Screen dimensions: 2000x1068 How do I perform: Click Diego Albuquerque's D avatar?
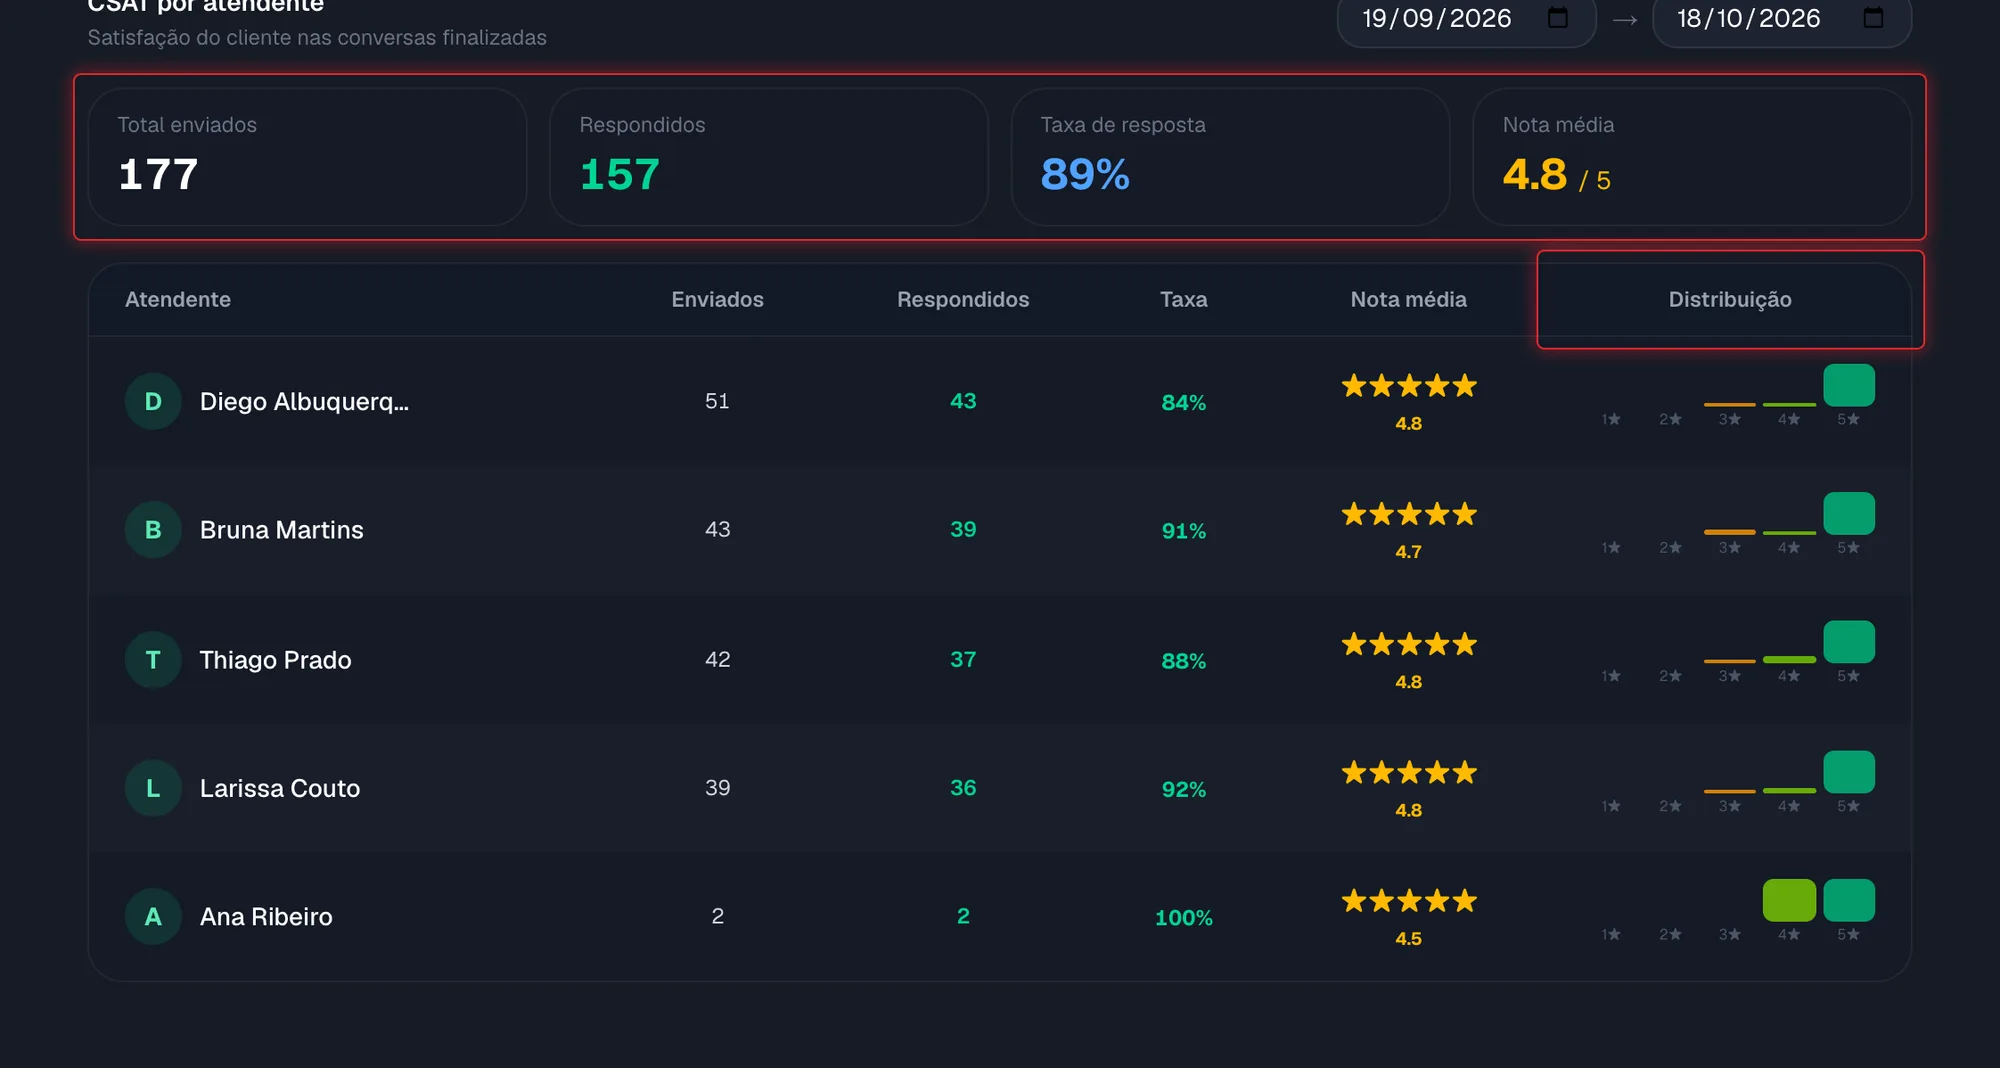point(153,401)
